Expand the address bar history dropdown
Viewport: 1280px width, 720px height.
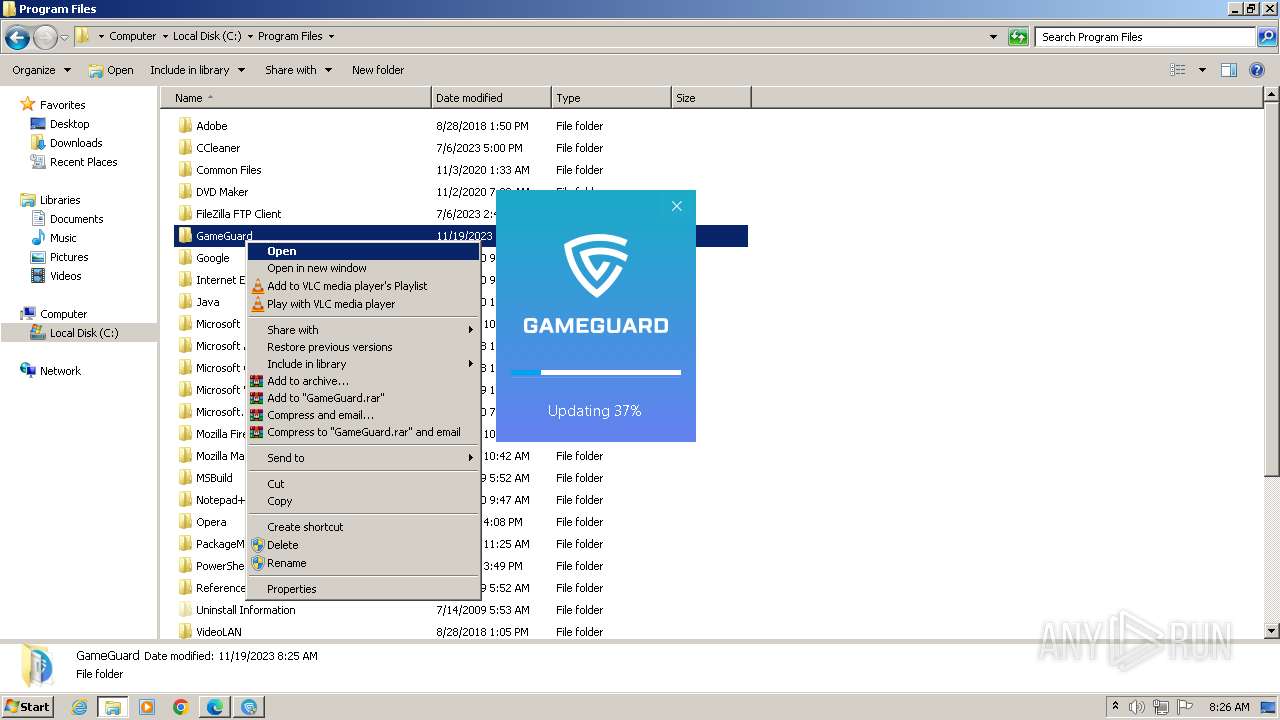tap(993, 37)
